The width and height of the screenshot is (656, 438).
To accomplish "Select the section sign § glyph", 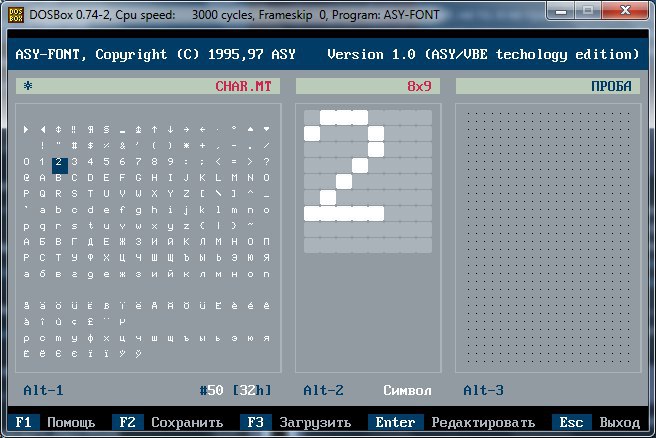I will click(106, 130).
